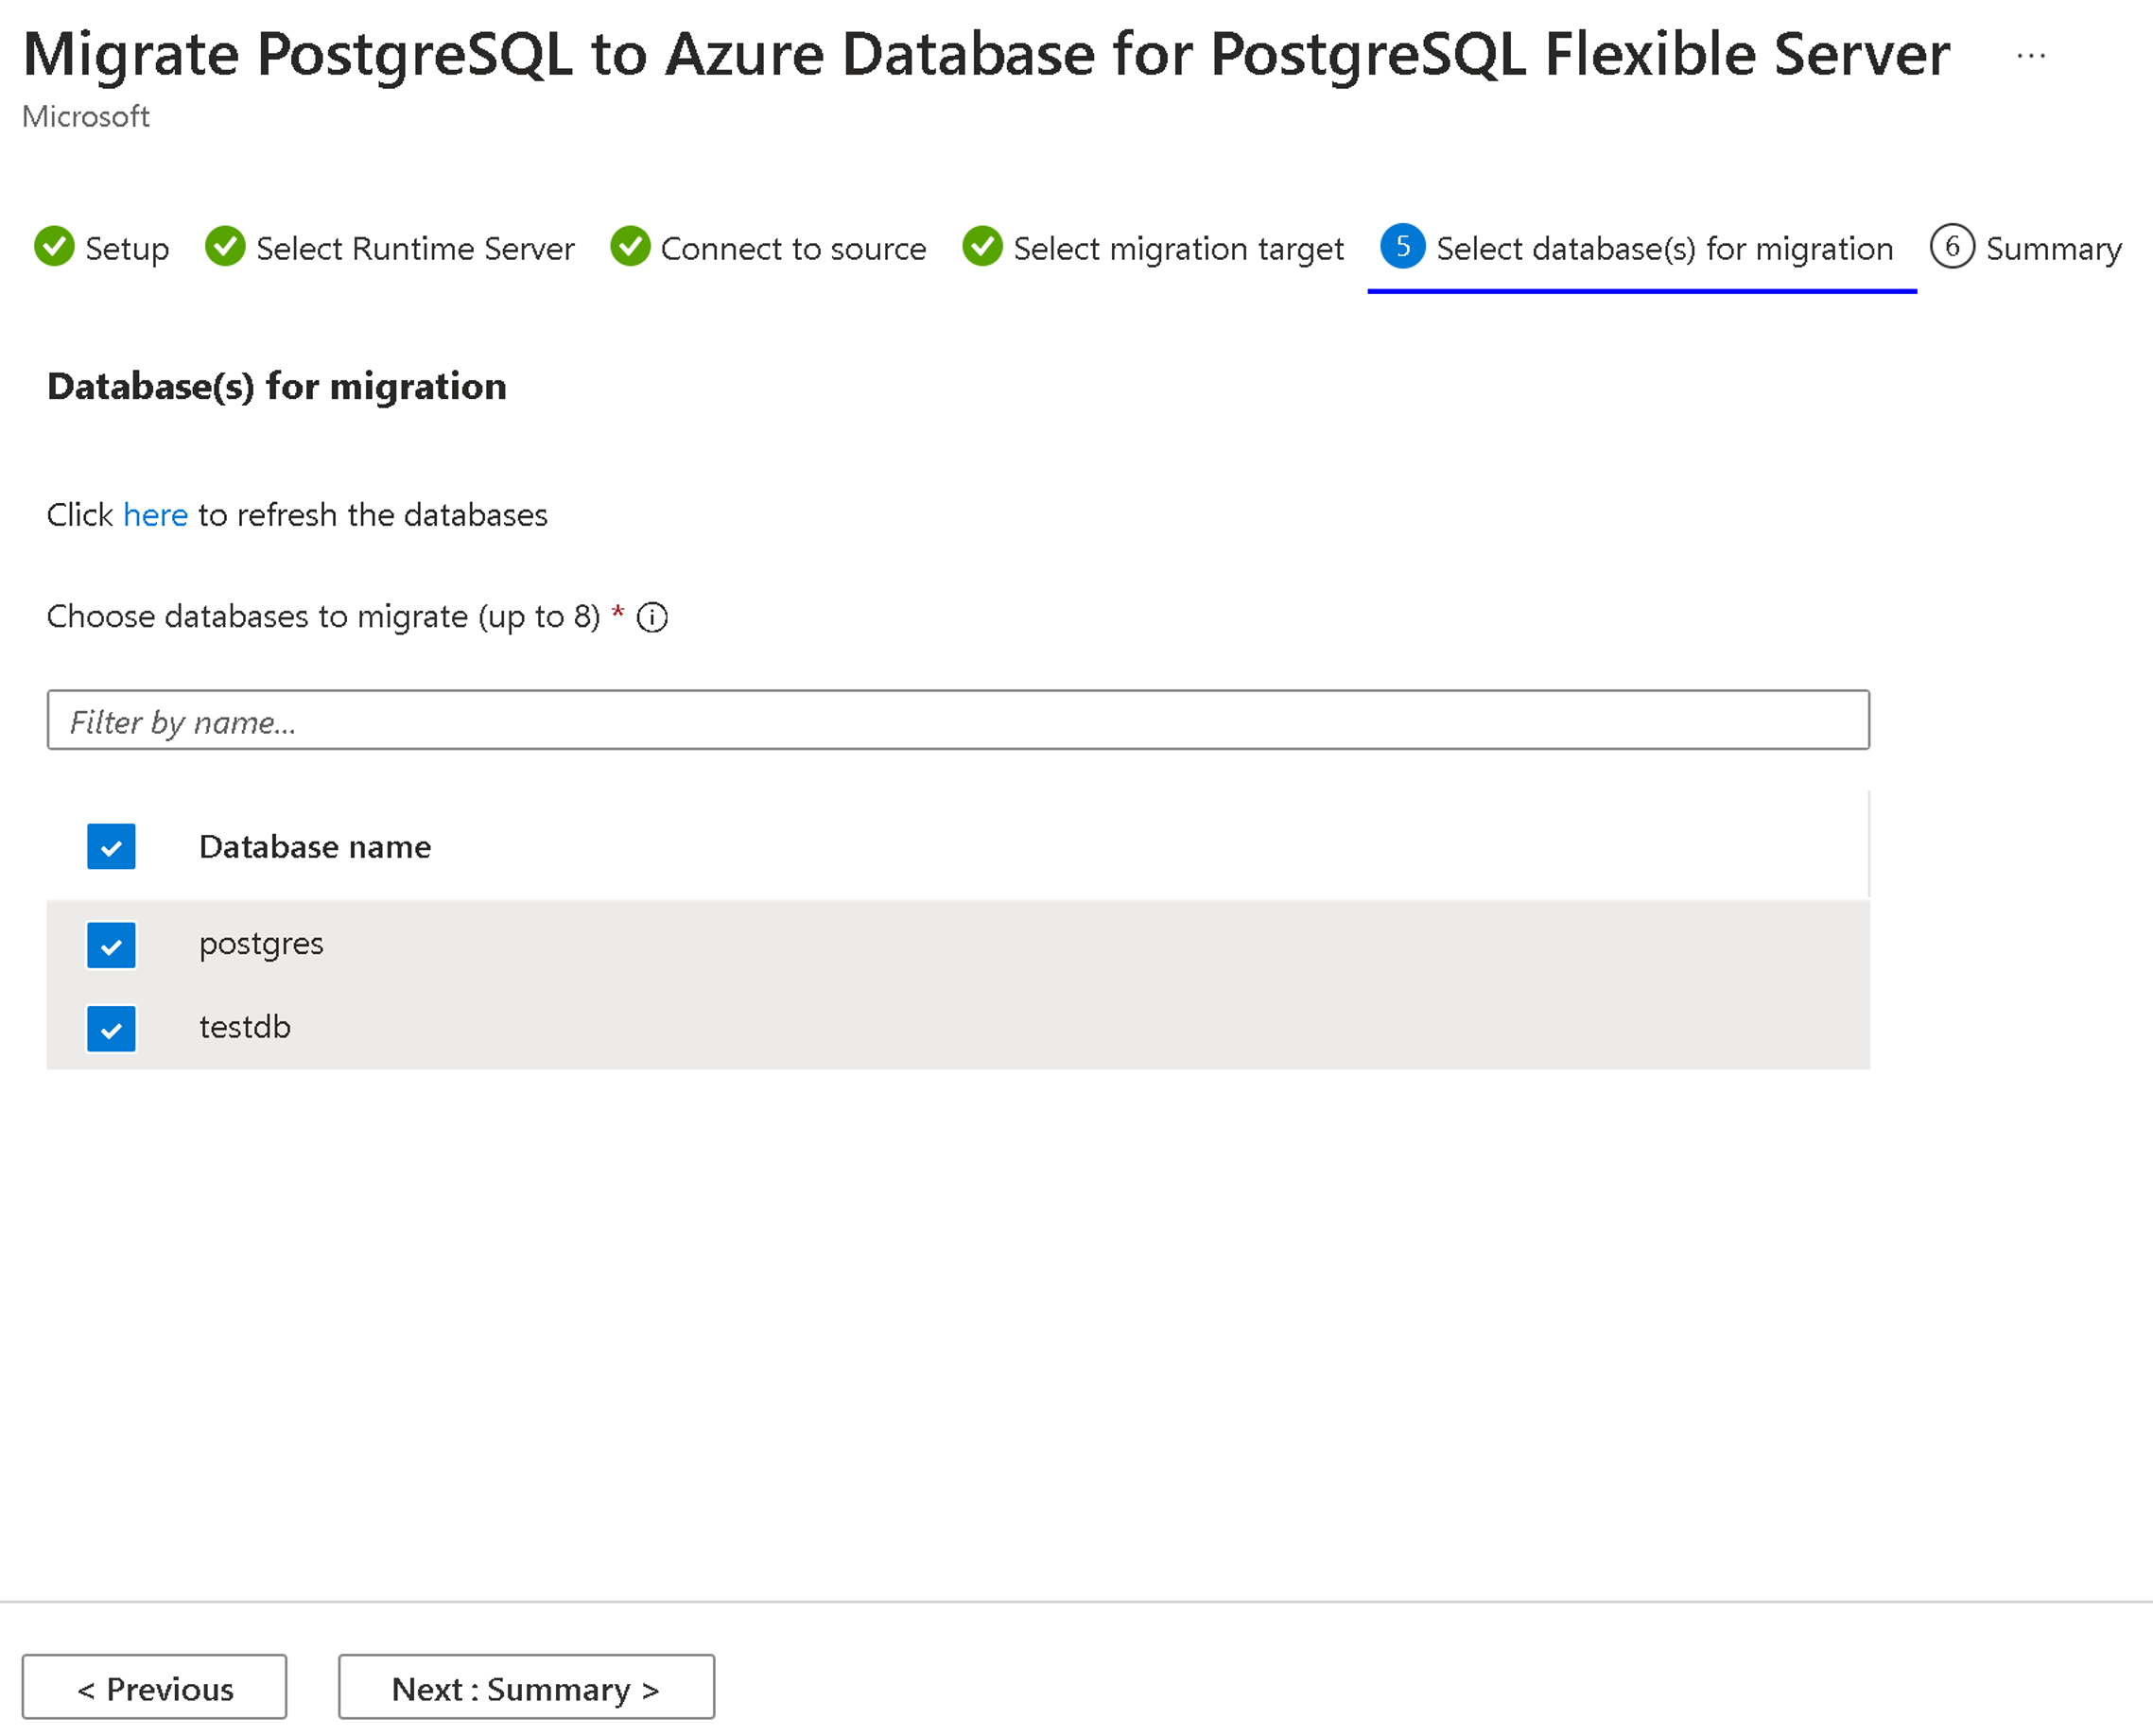Image resolution: width=2153 pixels, height=1736 pixels.
Task: Toggle the select-all databases checkbox
Action: click(110, 845)
